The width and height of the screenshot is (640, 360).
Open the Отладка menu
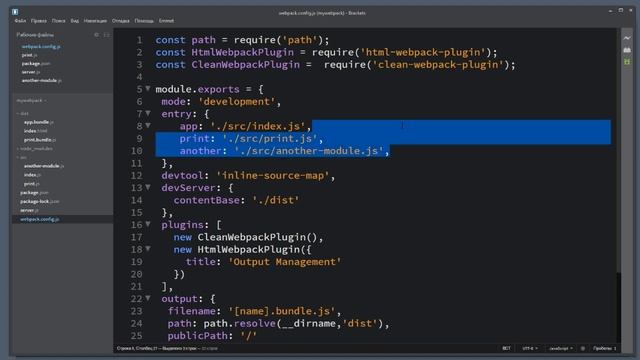tap(120, 20)
